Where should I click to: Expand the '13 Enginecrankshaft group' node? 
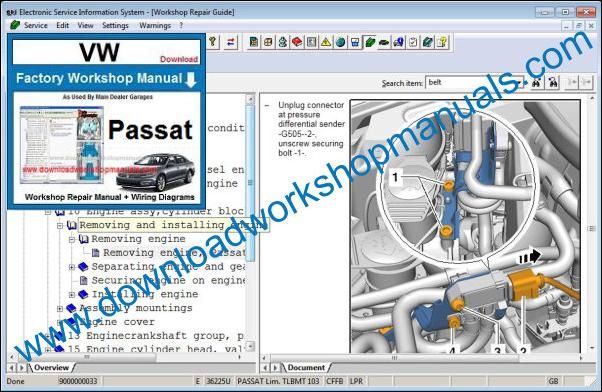[x=48, y=336]
